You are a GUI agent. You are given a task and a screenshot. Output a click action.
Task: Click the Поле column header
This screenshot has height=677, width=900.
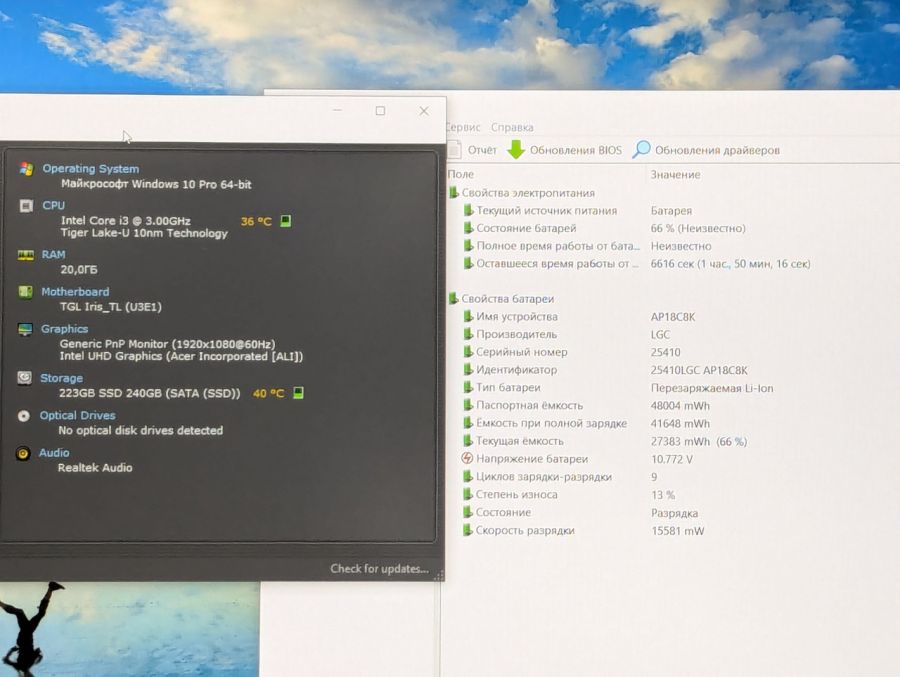click(x=460, y=174)
